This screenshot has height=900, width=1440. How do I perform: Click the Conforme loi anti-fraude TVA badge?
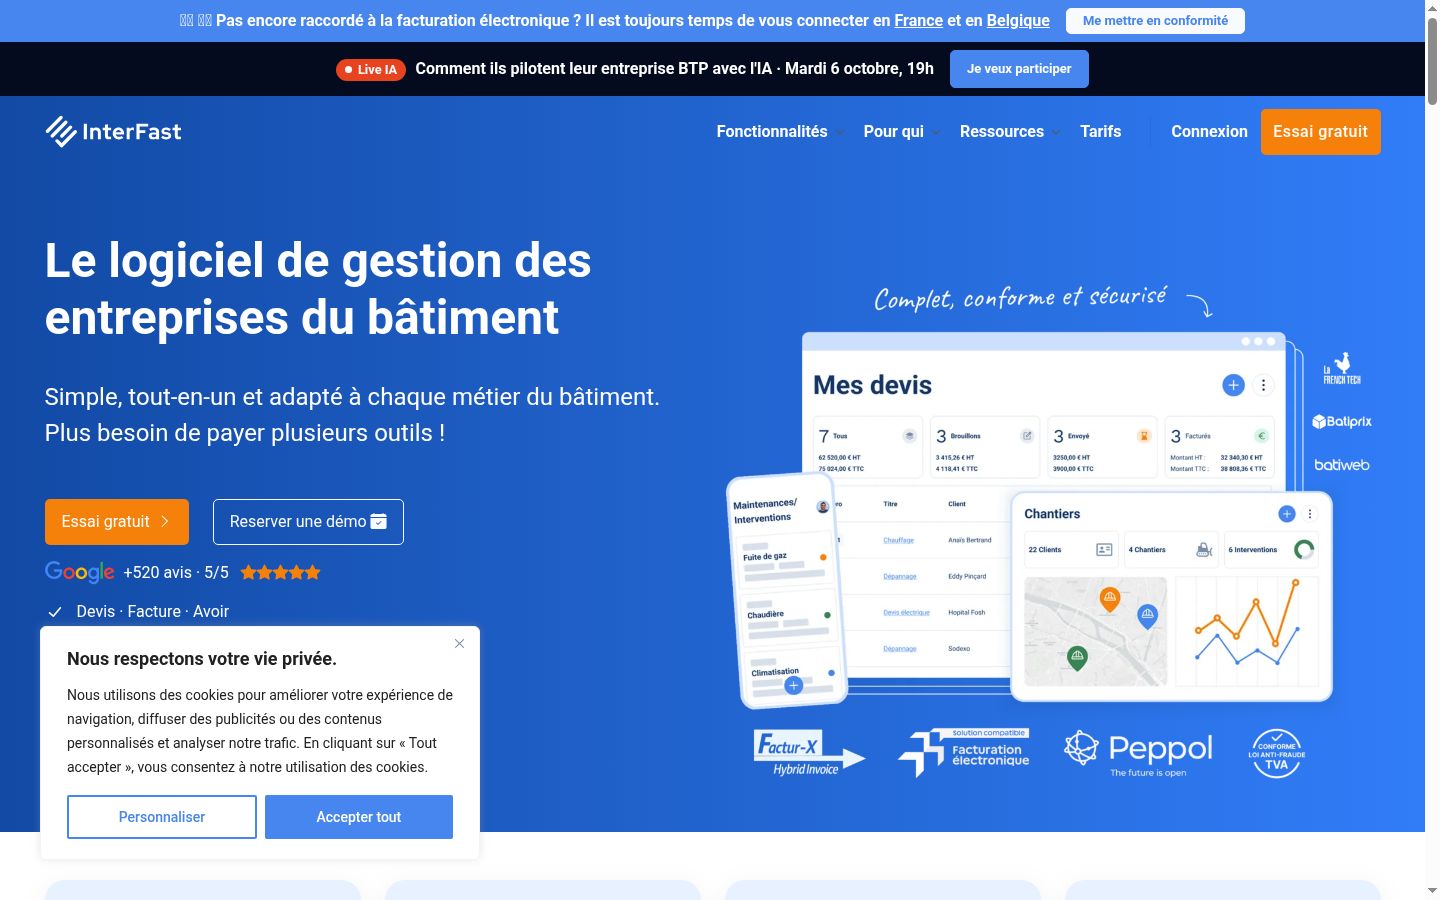coord(1277,753)
